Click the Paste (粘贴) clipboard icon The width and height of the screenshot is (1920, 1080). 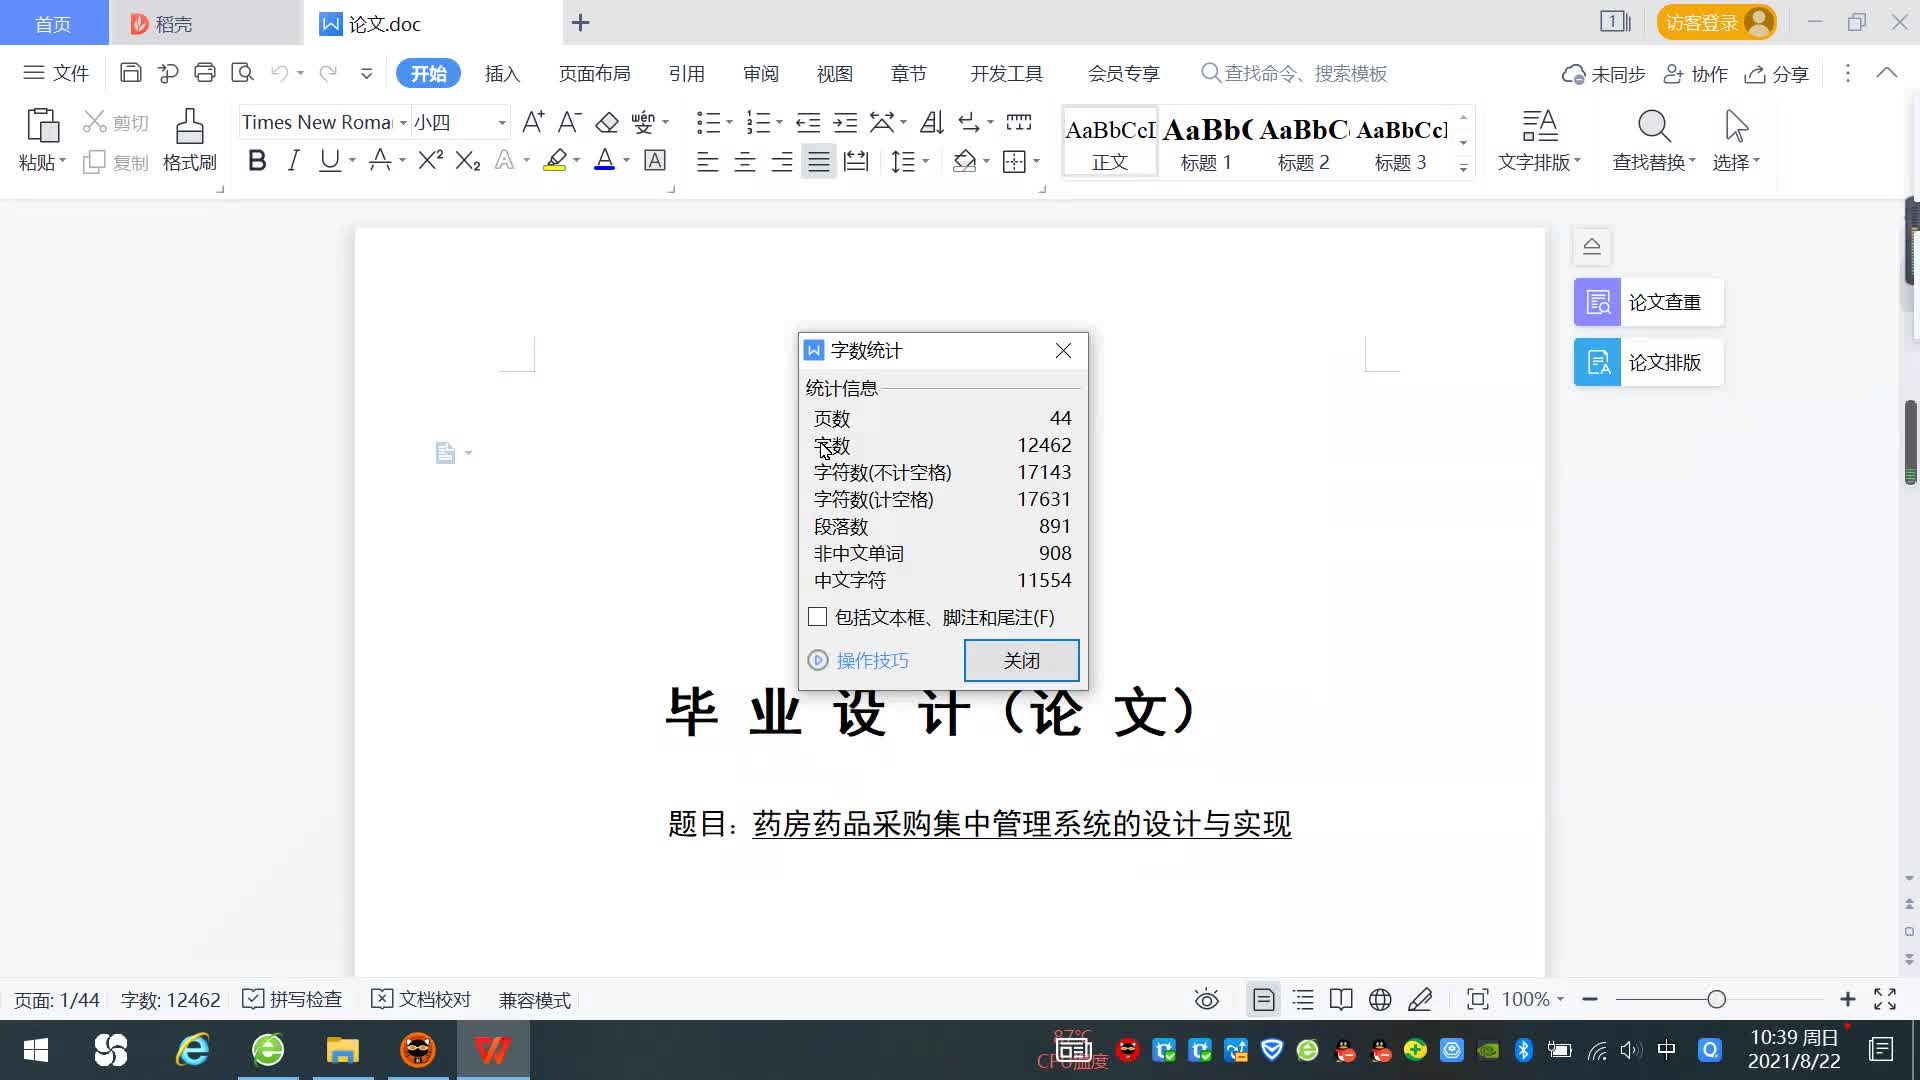pyautogui.click(x=42, y=127)
